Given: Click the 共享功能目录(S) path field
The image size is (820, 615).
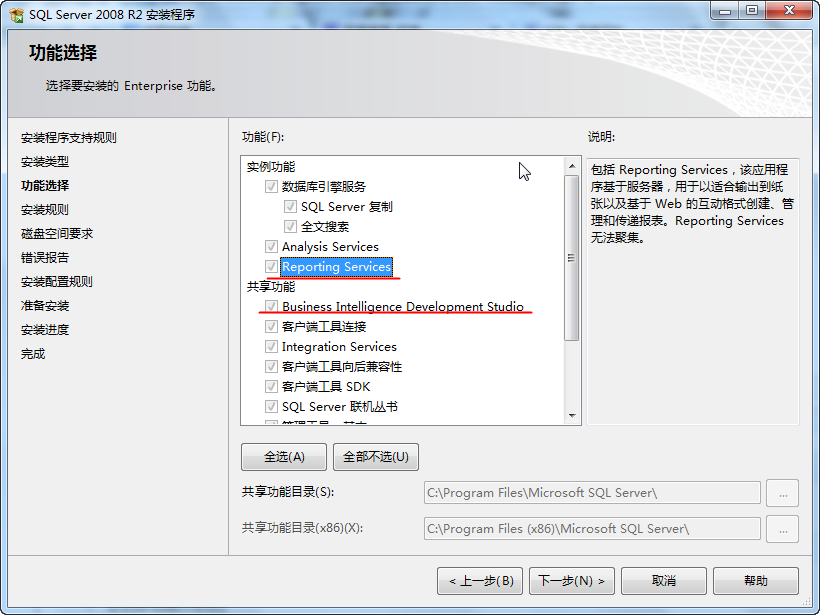Looking at the screenshot, I should point(592,493).
